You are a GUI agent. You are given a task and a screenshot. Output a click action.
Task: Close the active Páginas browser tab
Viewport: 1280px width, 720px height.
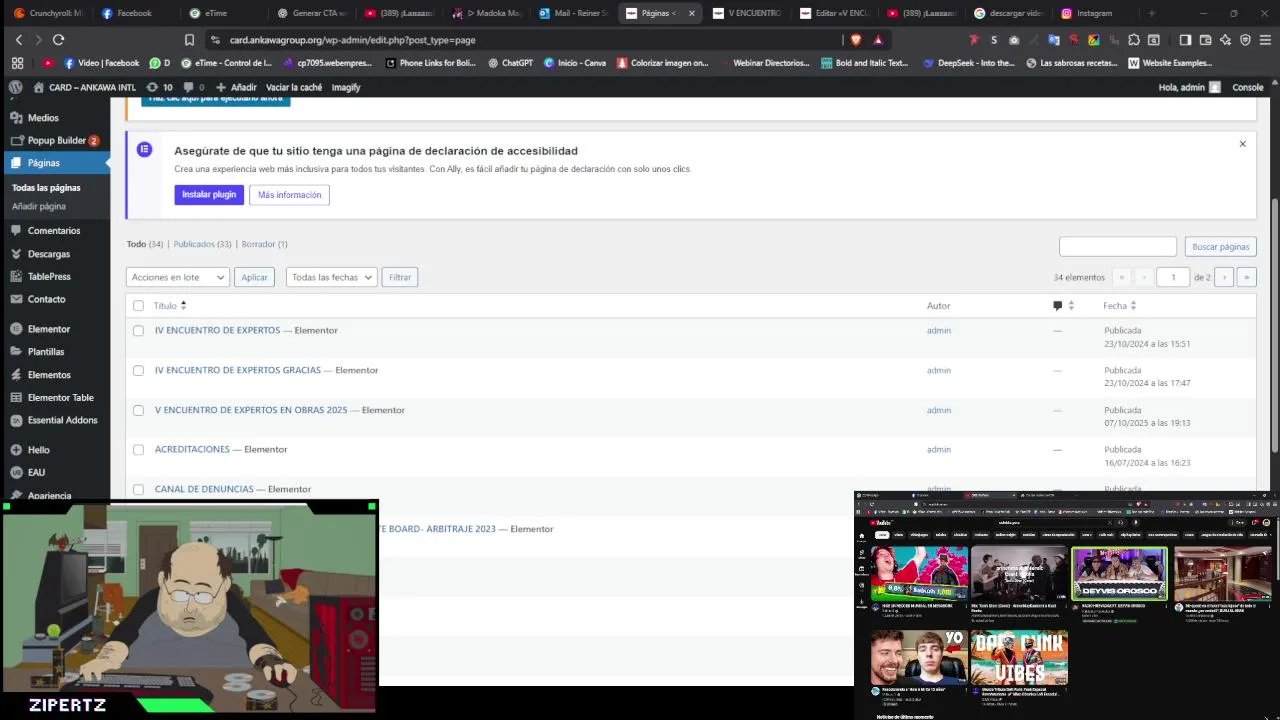[x=691, y=13]
